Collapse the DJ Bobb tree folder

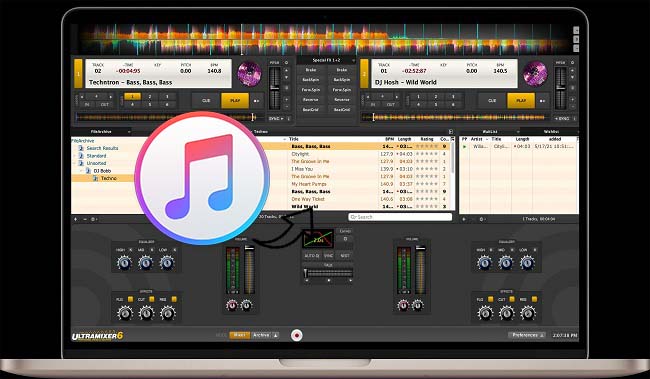(x=82, y=171)
